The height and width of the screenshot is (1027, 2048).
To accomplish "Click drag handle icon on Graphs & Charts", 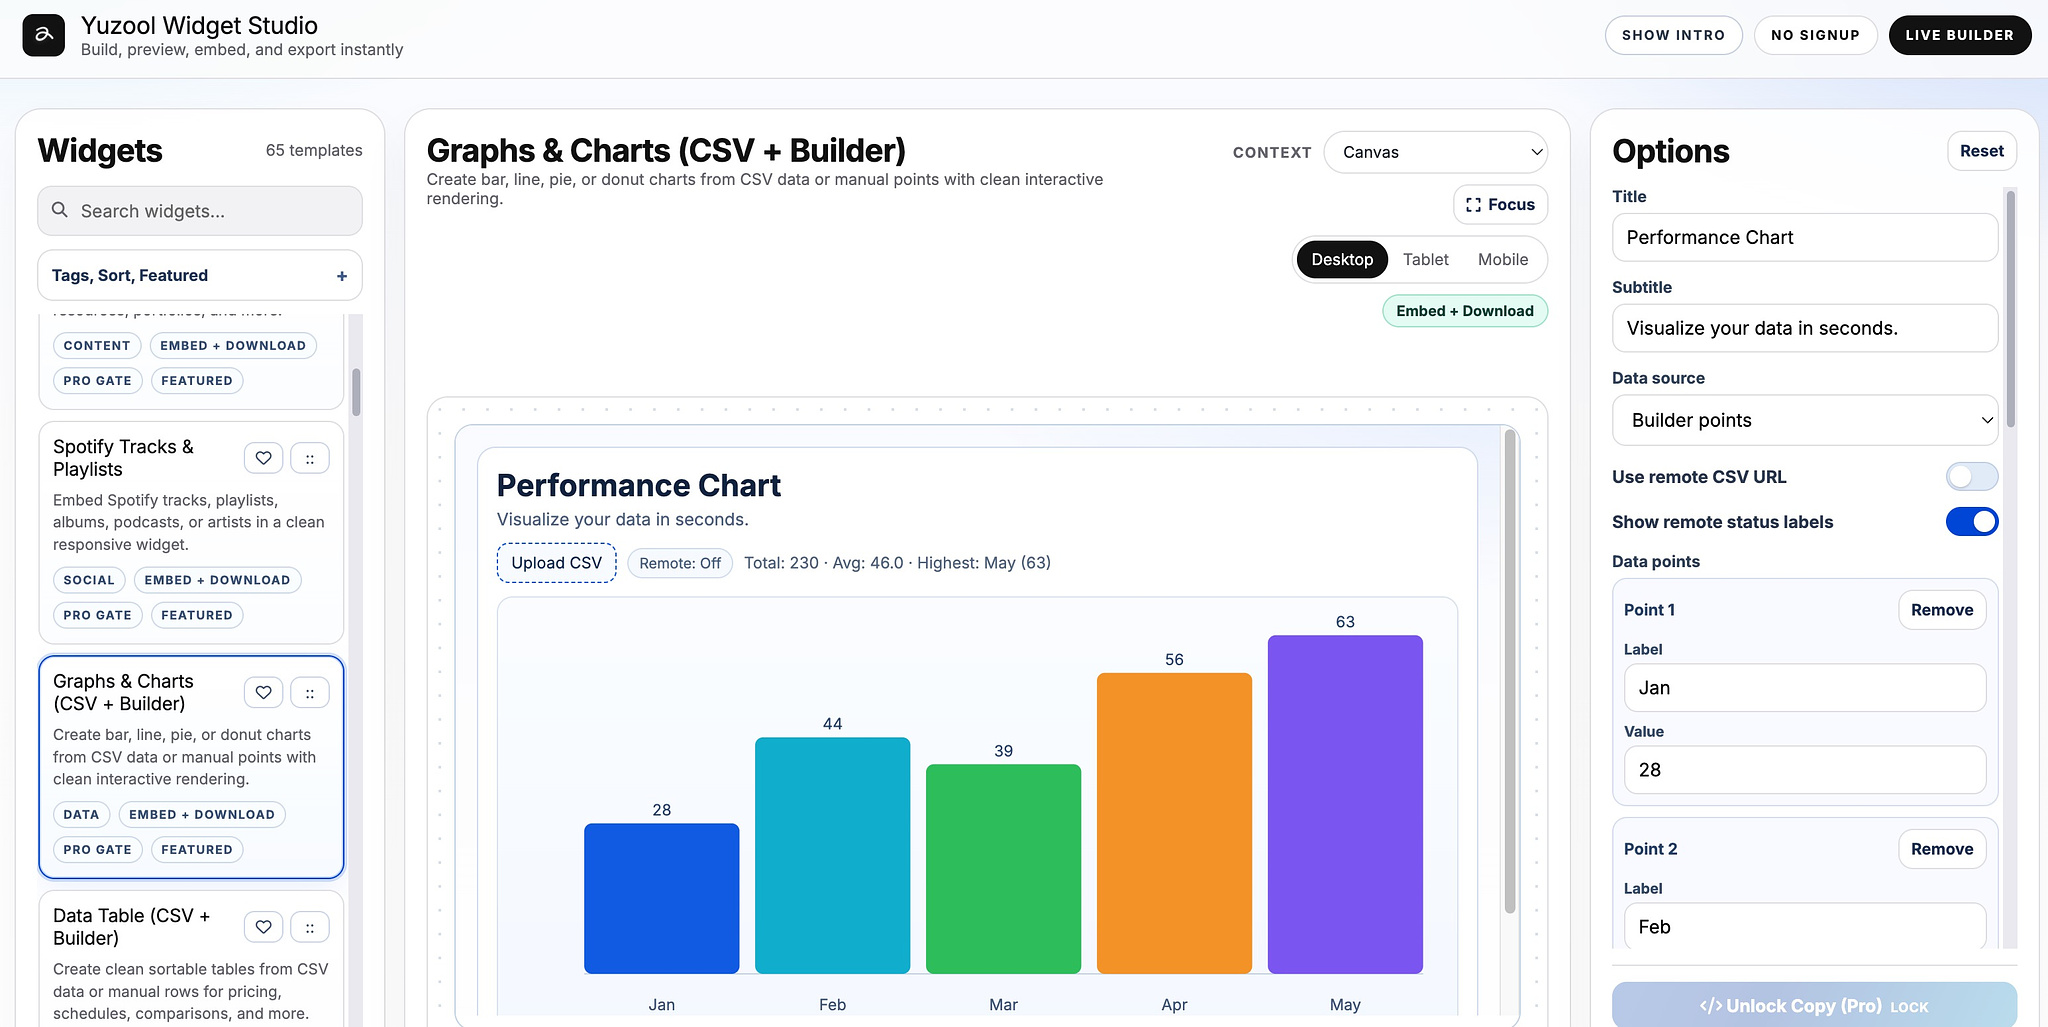I will tap(310, 692).
